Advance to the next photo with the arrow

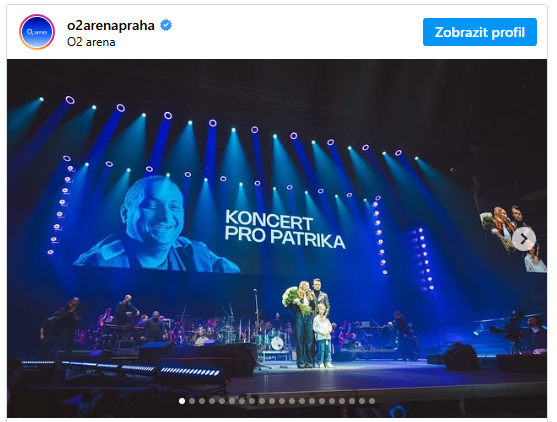click(x=524, y=239)
